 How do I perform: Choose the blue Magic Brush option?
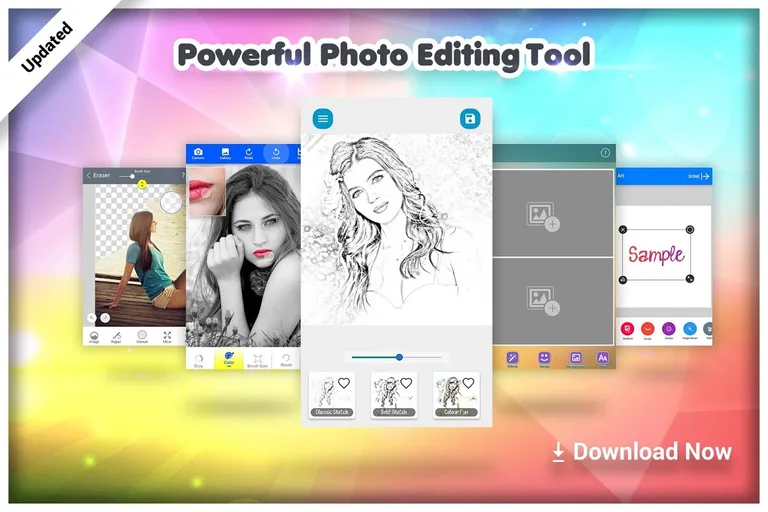point(690,330)
